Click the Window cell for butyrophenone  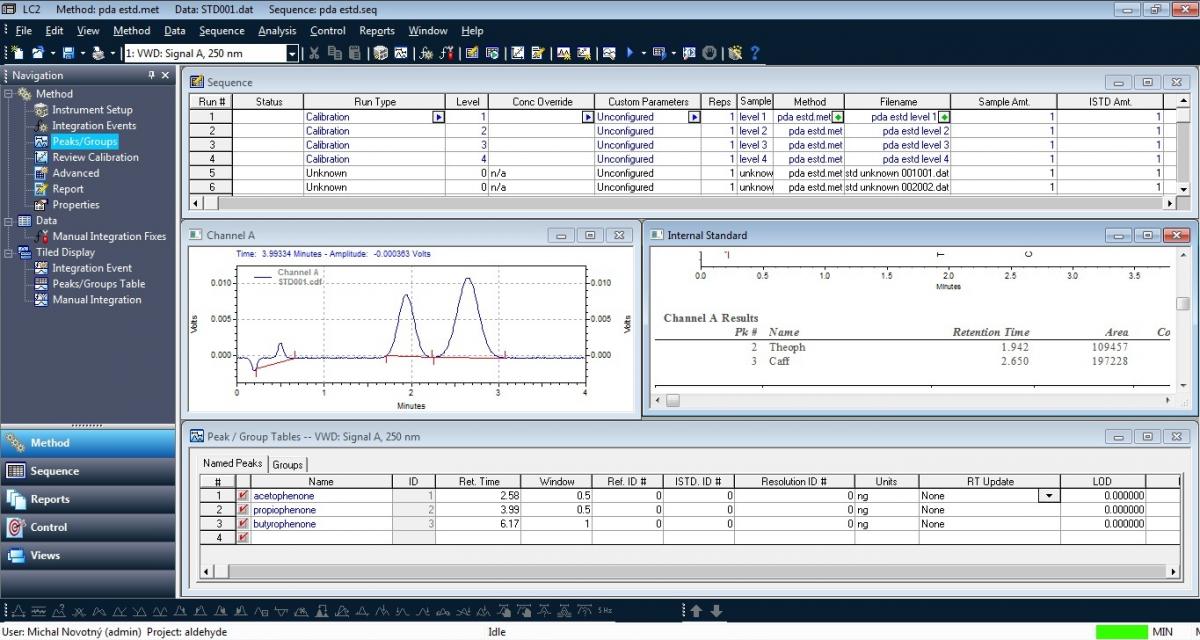click(x=556, y=524)
